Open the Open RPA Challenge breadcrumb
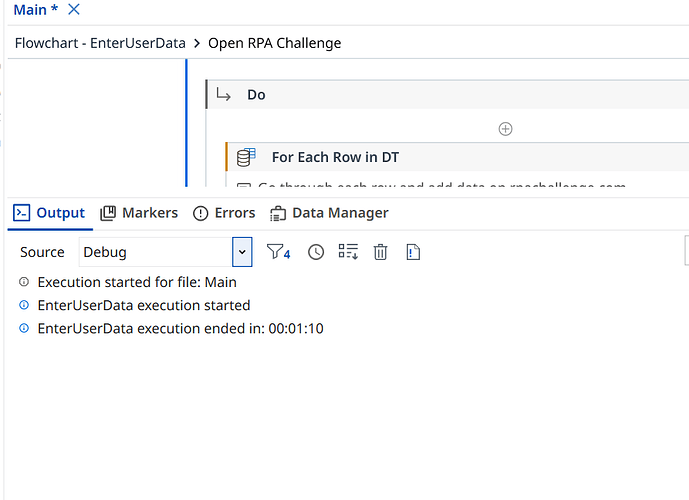Image resolution: width=689 pixels, height=500 pixels. [x=275, y=43]
